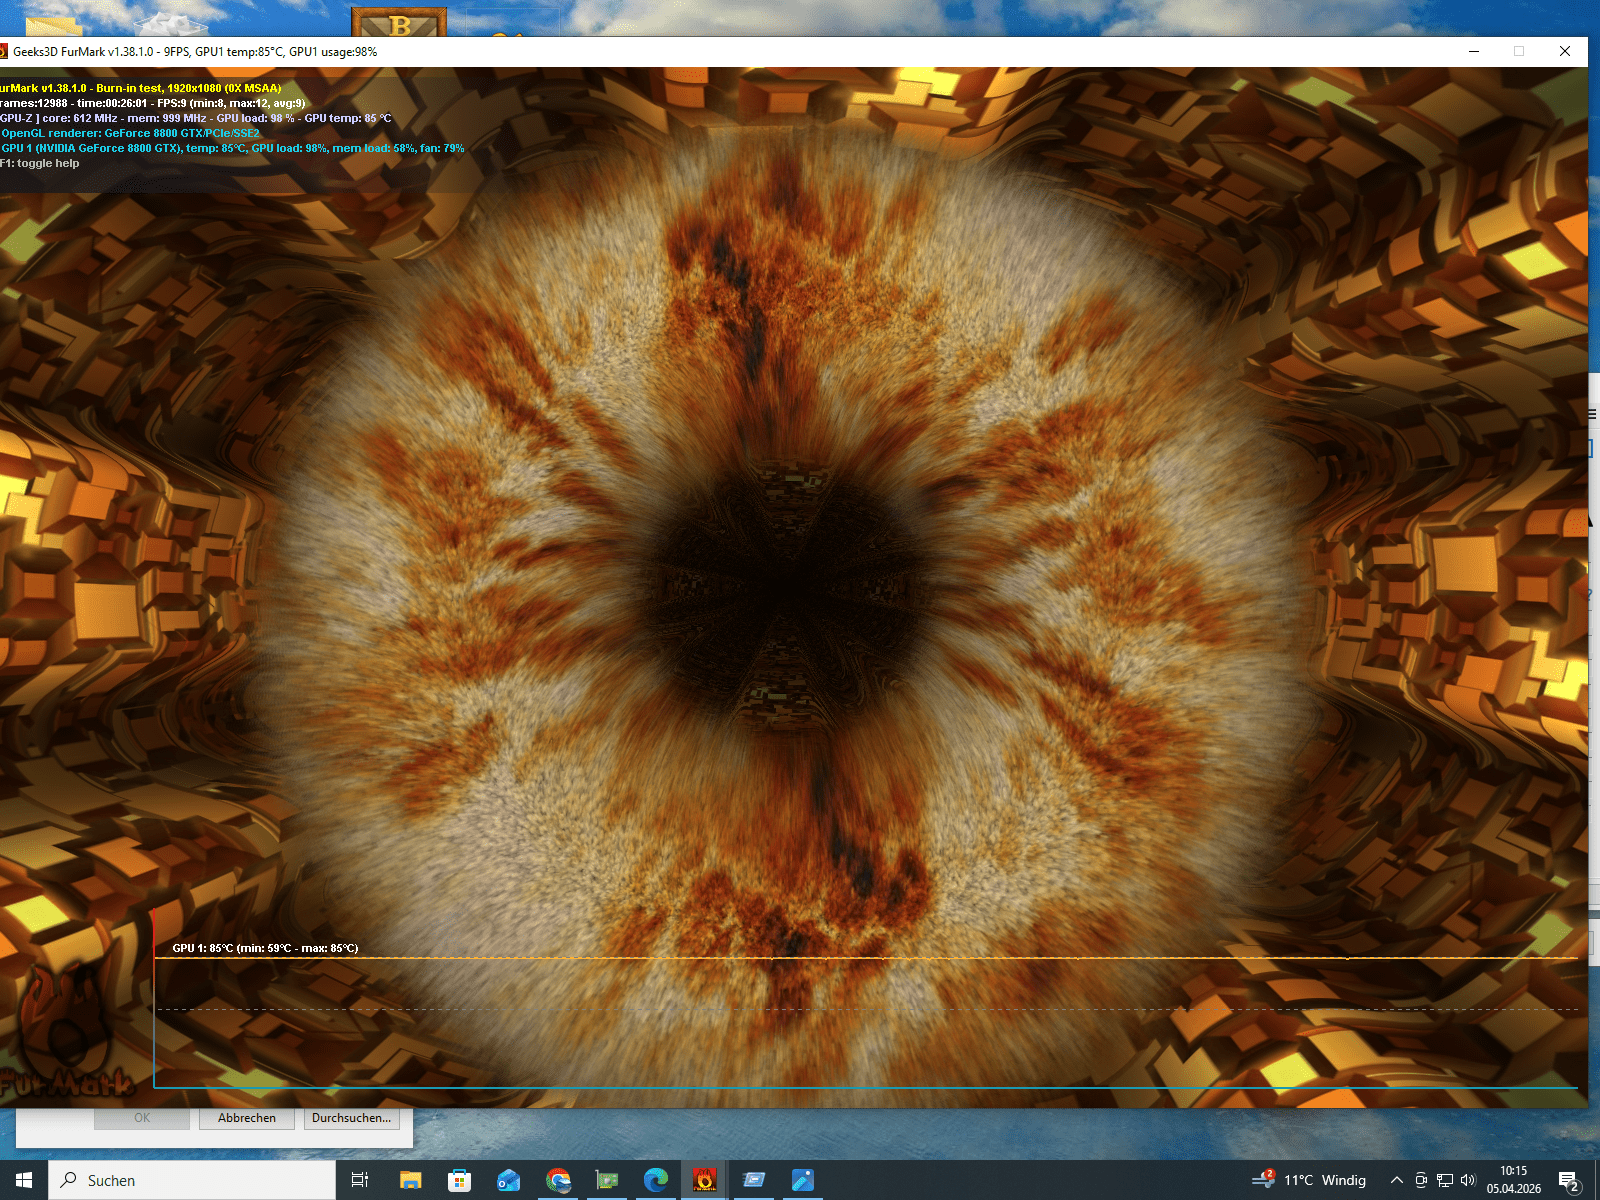Switch to Google Chrome on the taskbar
This screenshot has height=1200, width=1600.
pos(558,1180)
